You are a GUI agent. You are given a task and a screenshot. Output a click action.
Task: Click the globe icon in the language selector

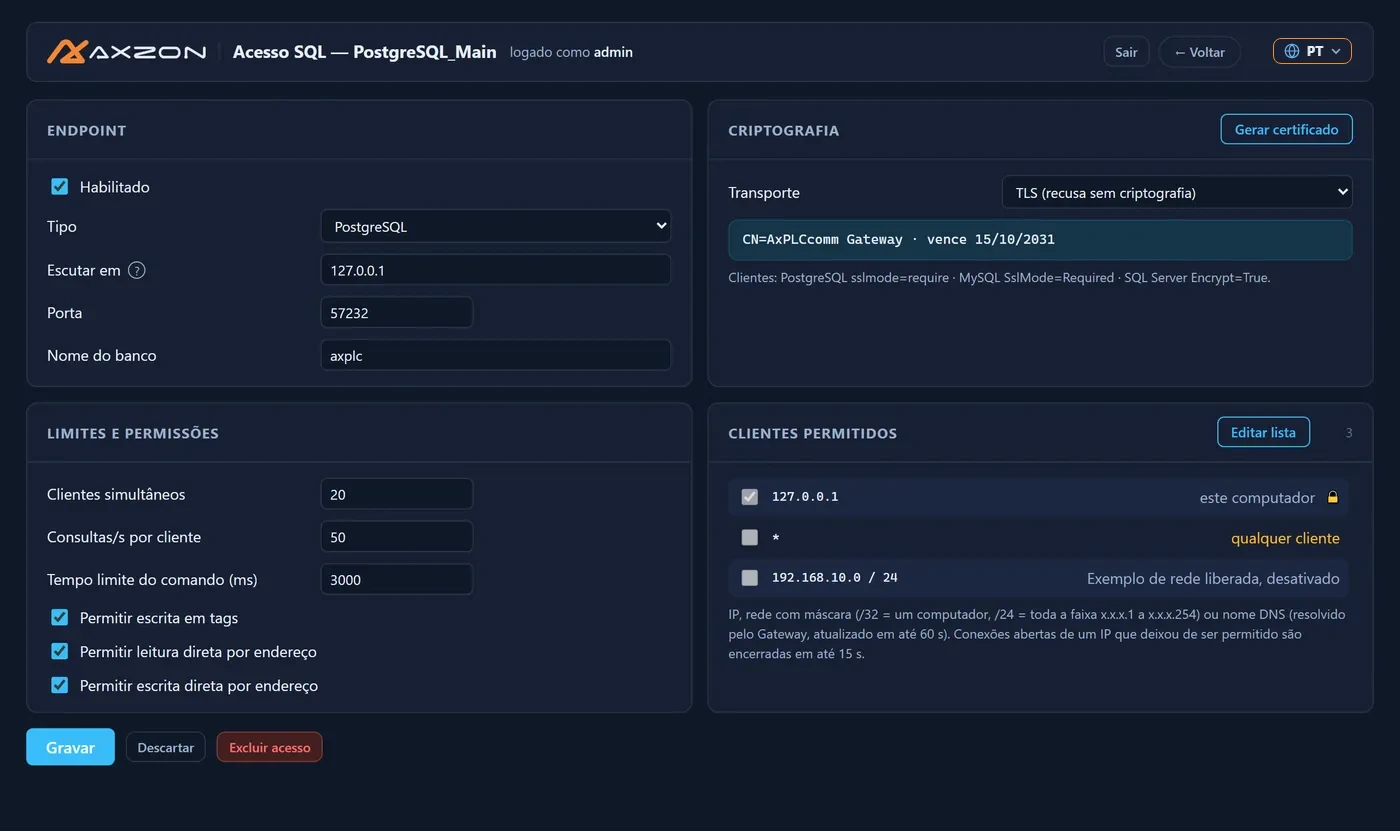pyautogui.click(x=1292, y=51)
